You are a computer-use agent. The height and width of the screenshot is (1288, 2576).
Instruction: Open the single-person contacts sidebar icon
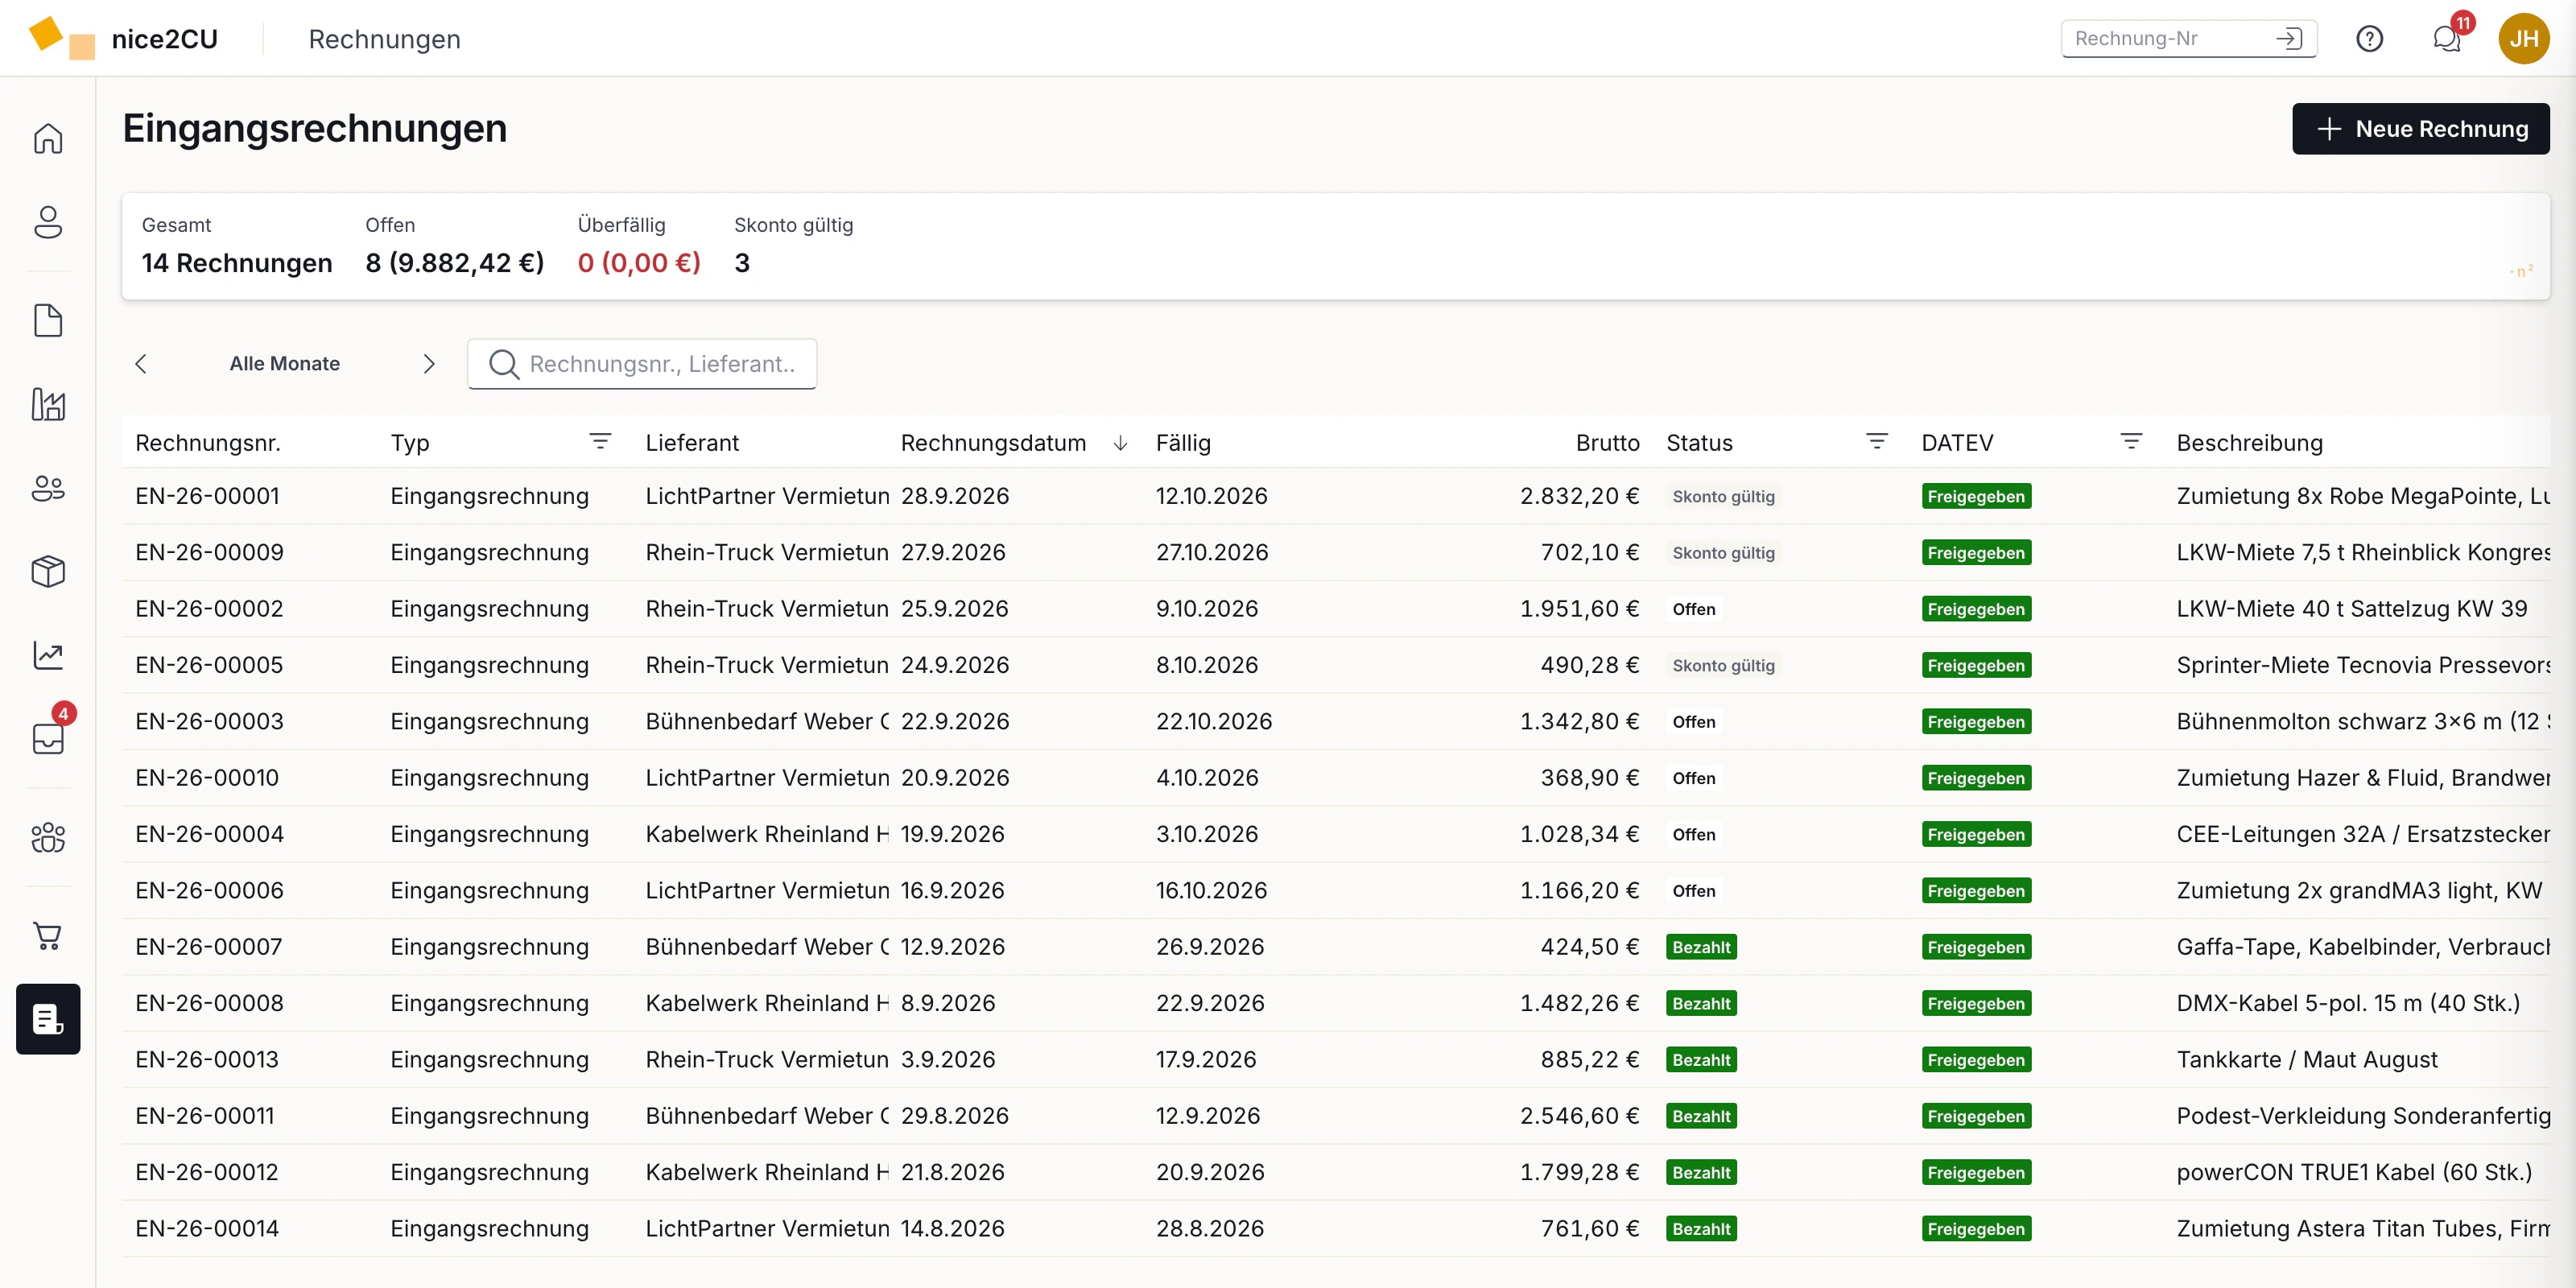pos(48,221)
